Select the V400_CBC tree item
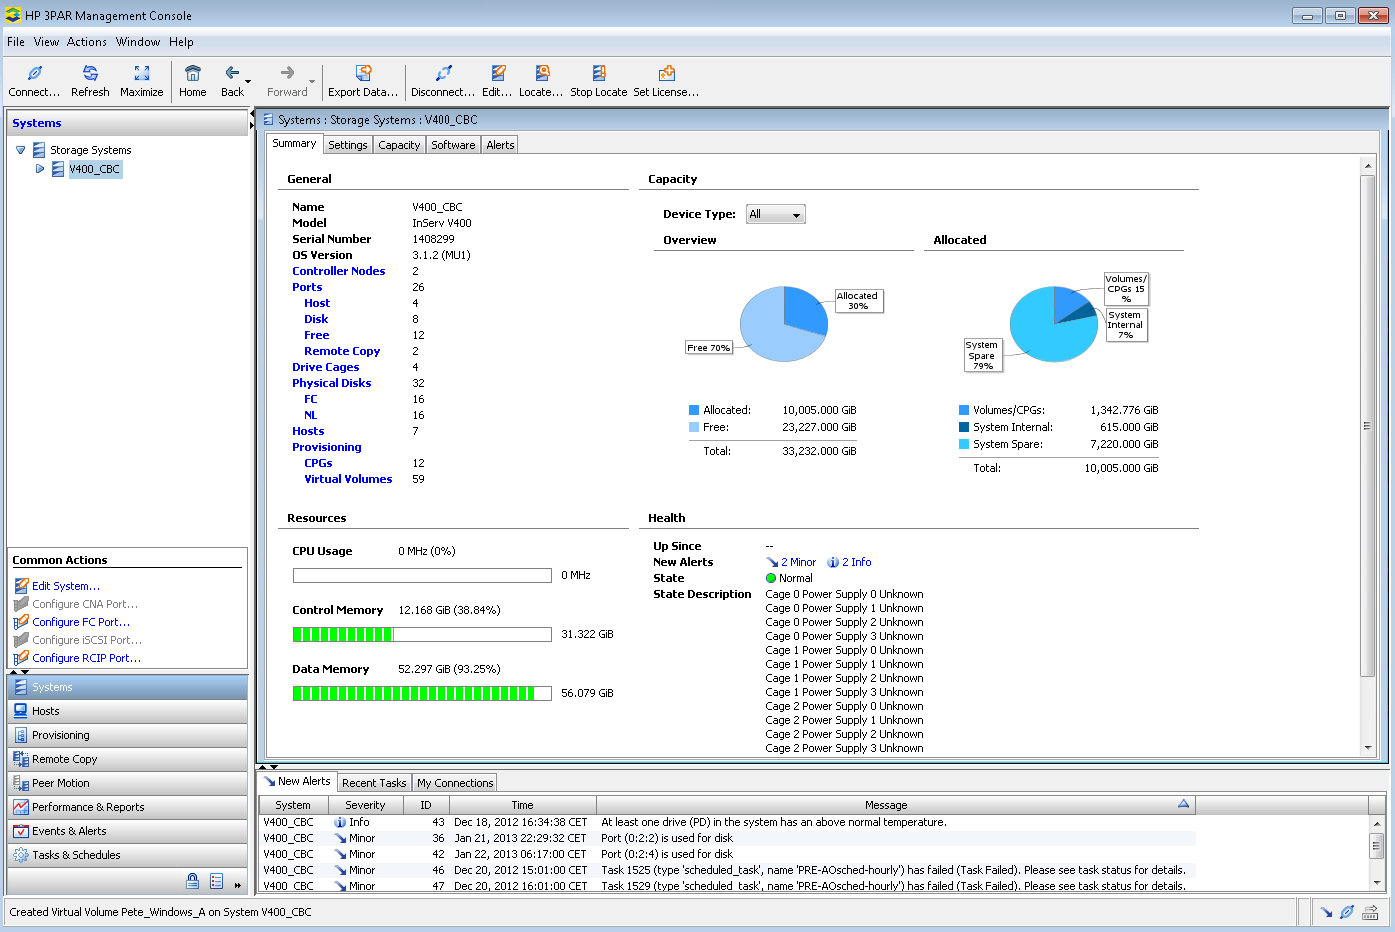 click(95, 169)
